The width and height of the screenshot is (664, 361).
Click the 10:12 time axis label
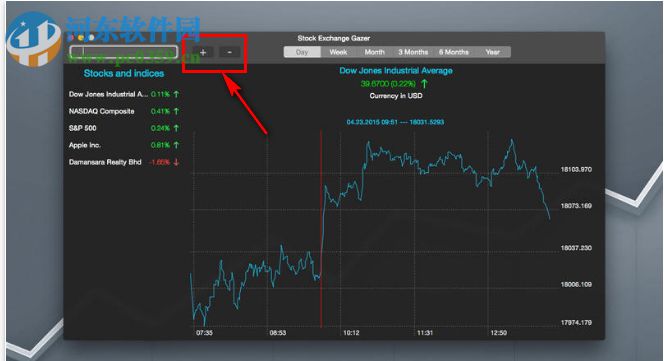351,333
